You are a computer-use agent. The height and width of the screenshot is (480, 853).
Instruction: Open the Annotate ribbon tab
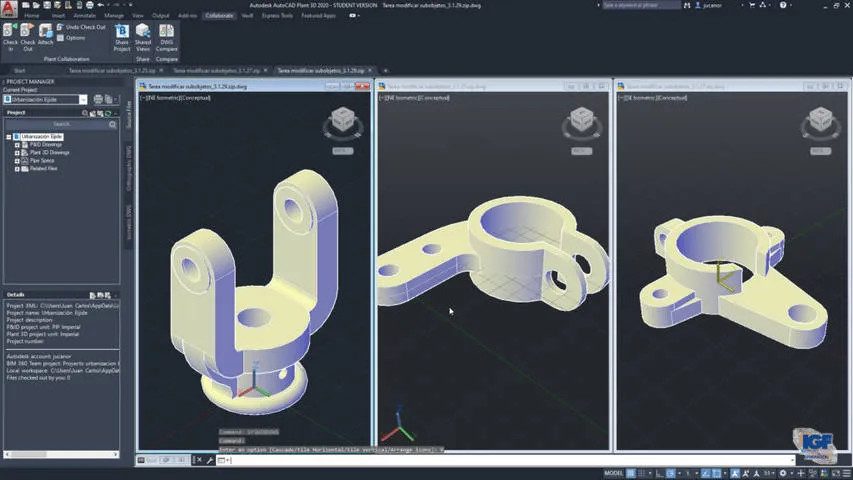click(85, 16)
